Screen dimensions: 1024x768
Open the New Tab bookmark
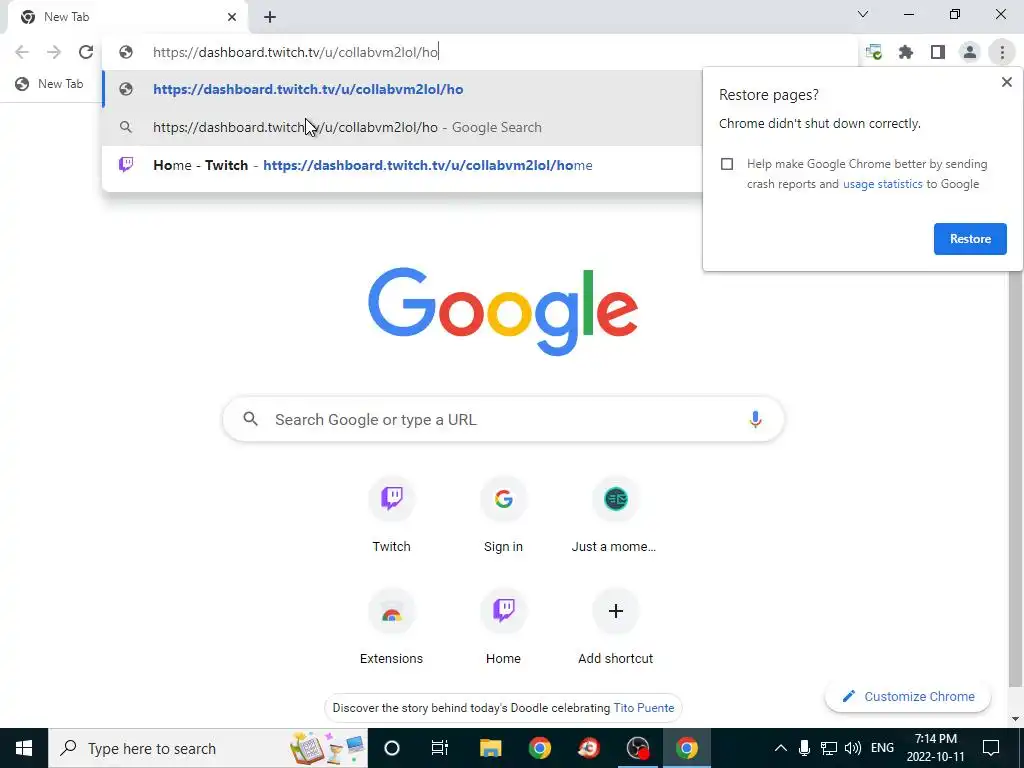[x=50, y=84]
